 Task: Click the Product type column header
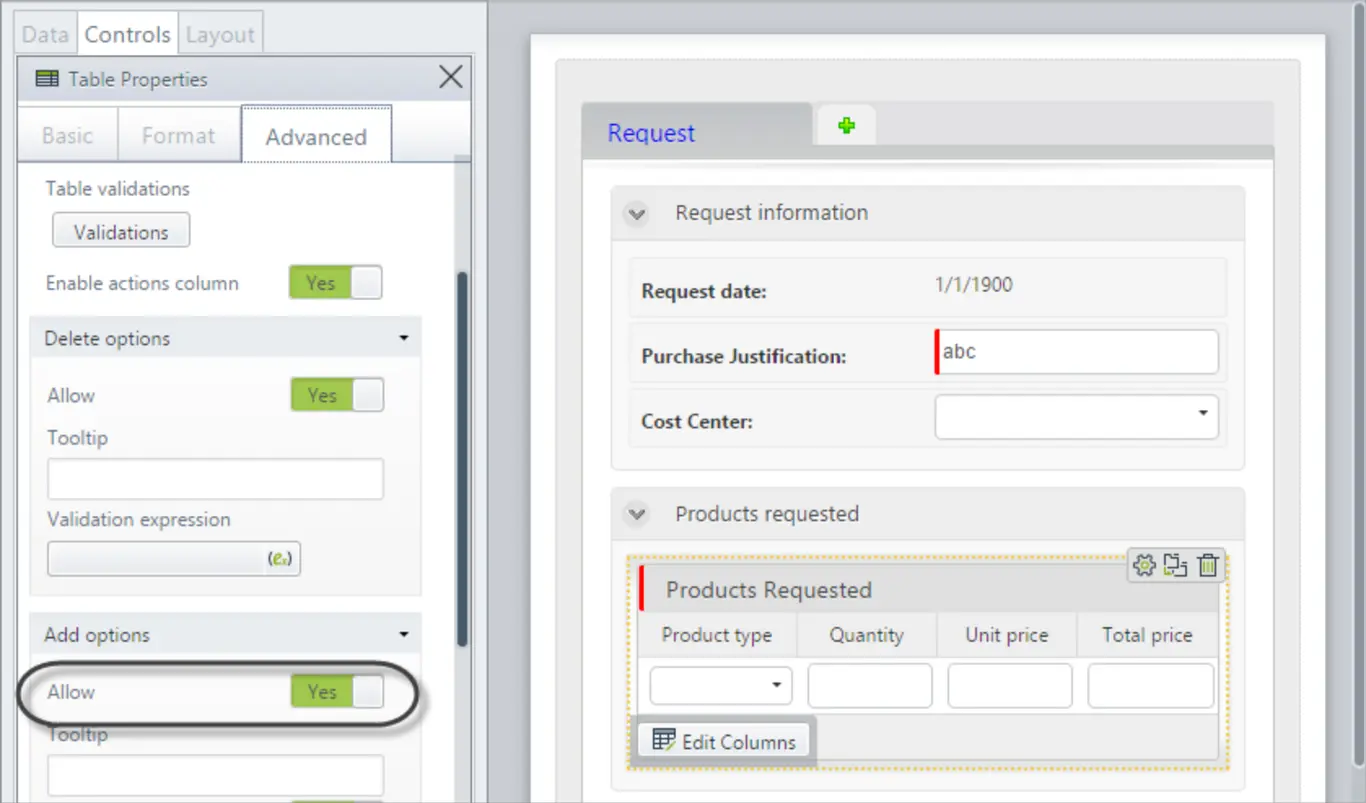717,635
